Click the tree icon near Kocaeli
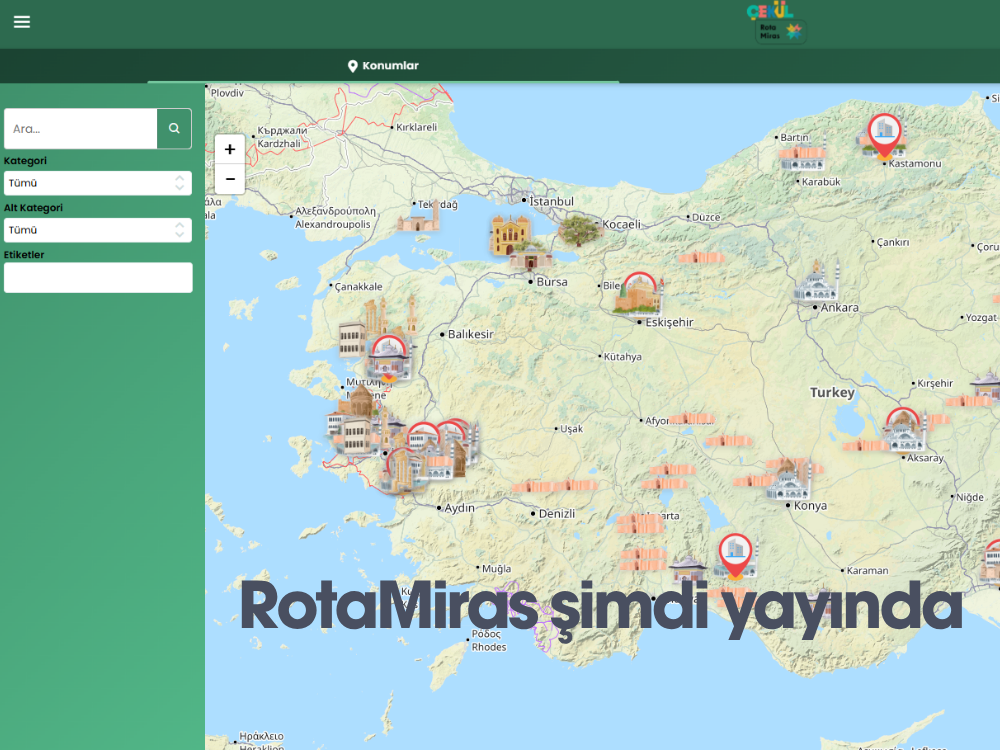The height and width of the screenshot is (750, 1000). point(578,231)
